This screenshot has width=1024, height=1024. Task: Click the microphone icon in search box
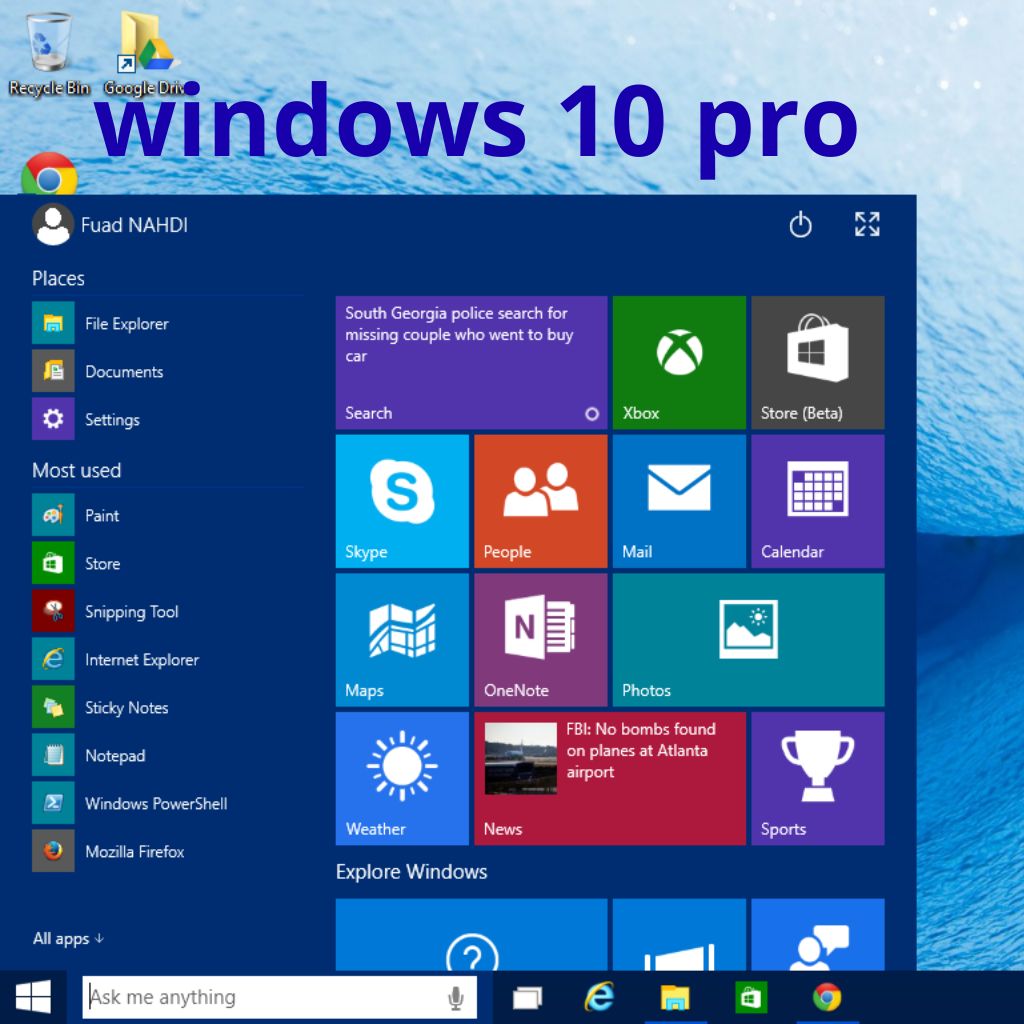tap(456, 997)
